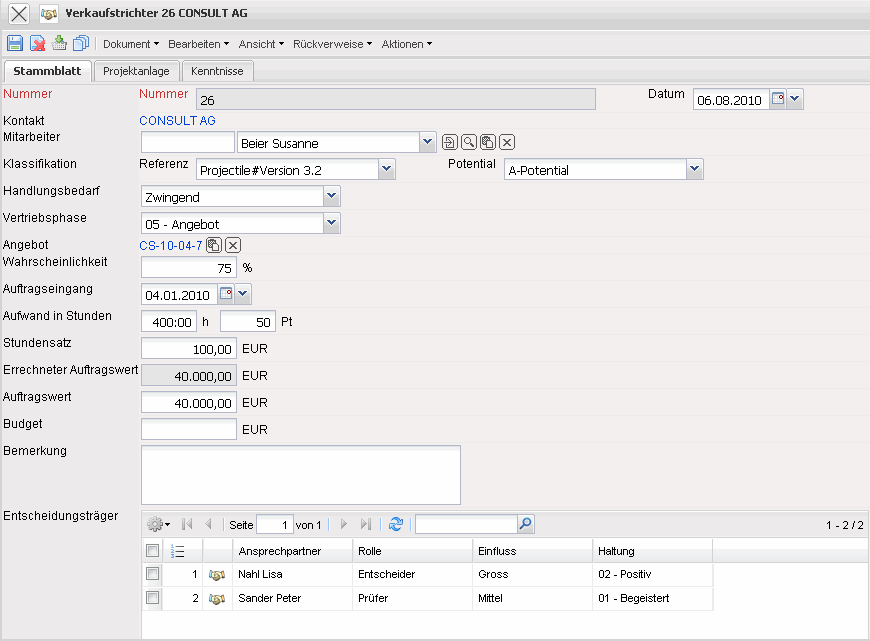Viewport: 870px width, 641px height.
Task: Clear the Mitarbeiter field with X icon
Action: (507, 143)
